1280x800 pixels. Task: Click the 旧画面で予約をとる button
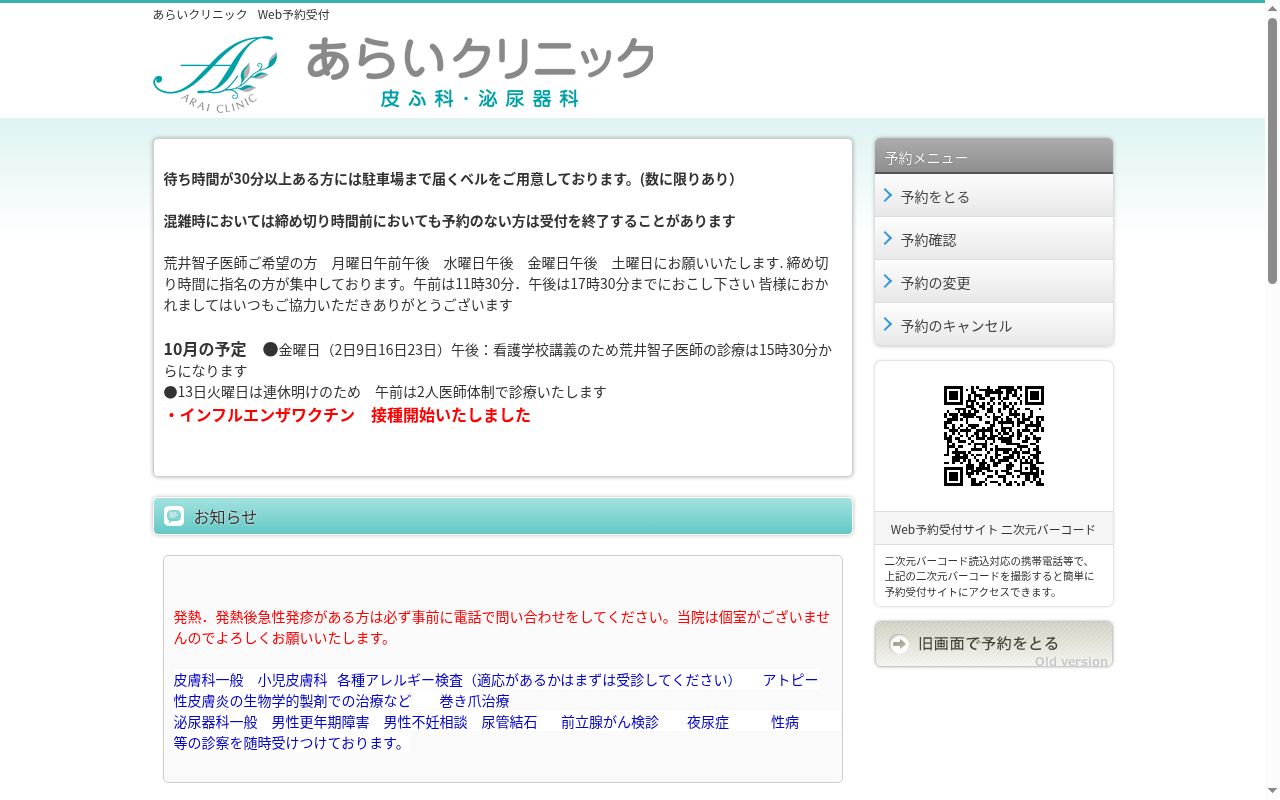pyautogui.click(x=994, y=644)
